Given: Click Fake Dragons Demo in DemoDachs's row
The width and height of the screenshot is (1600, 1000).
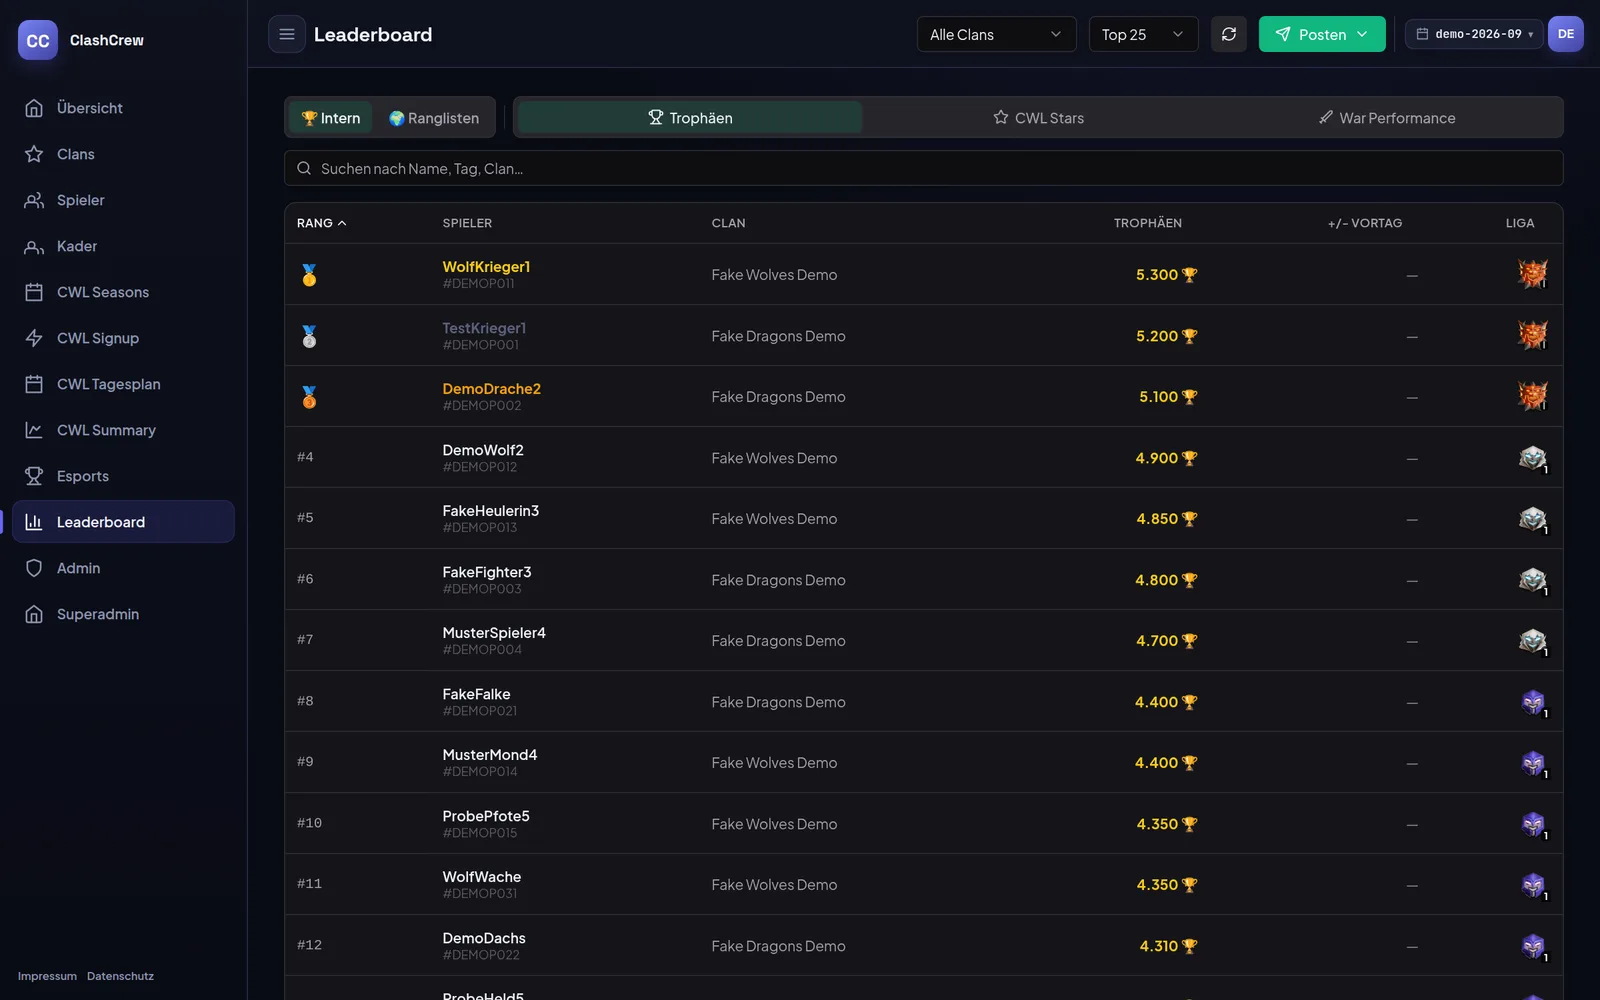Looking at the screenshot, I should (x=778, y=946).
